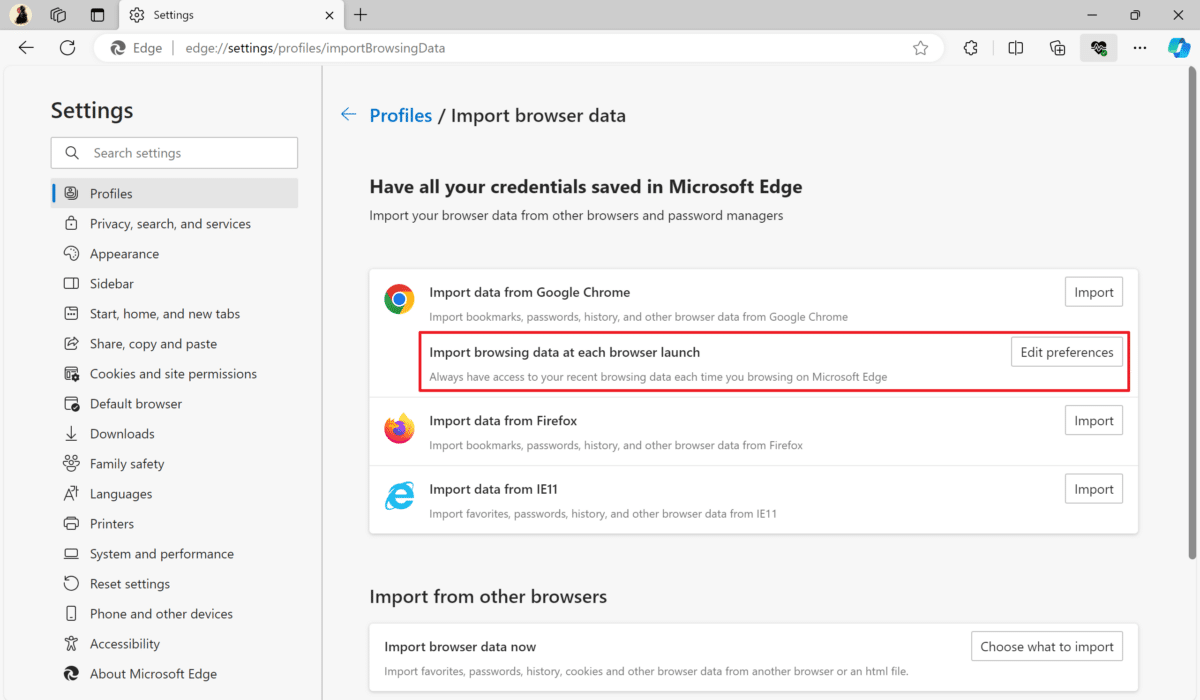Select Cookies and site permissions
Image resolution: width=1200 pixels, height=700 pixels.
pos(173,373)
